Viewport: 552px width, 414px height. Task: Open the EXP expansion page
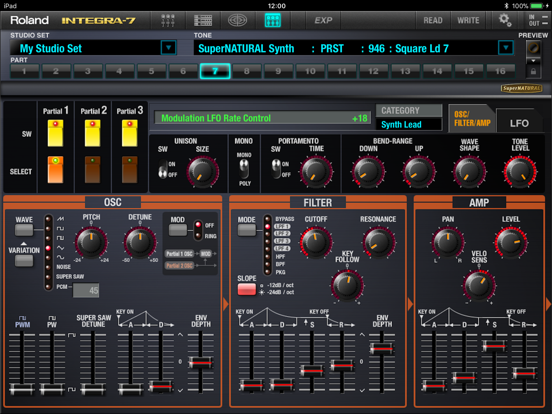[x=323, y=20]
